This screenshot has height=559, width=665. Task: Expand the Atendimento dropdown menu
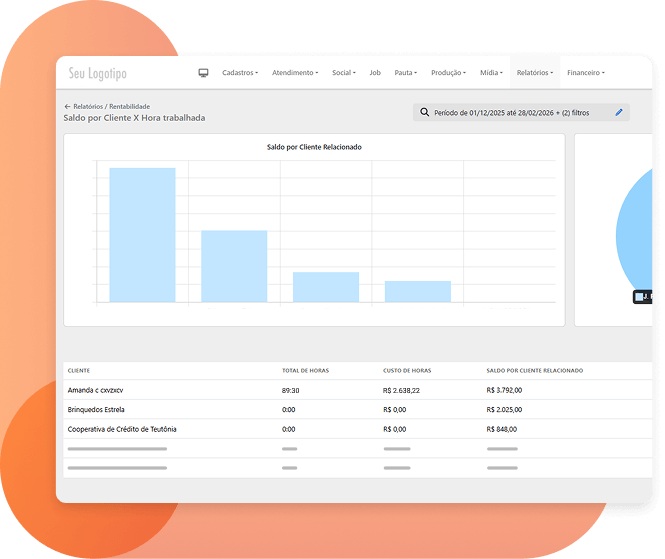coord(295,73)
